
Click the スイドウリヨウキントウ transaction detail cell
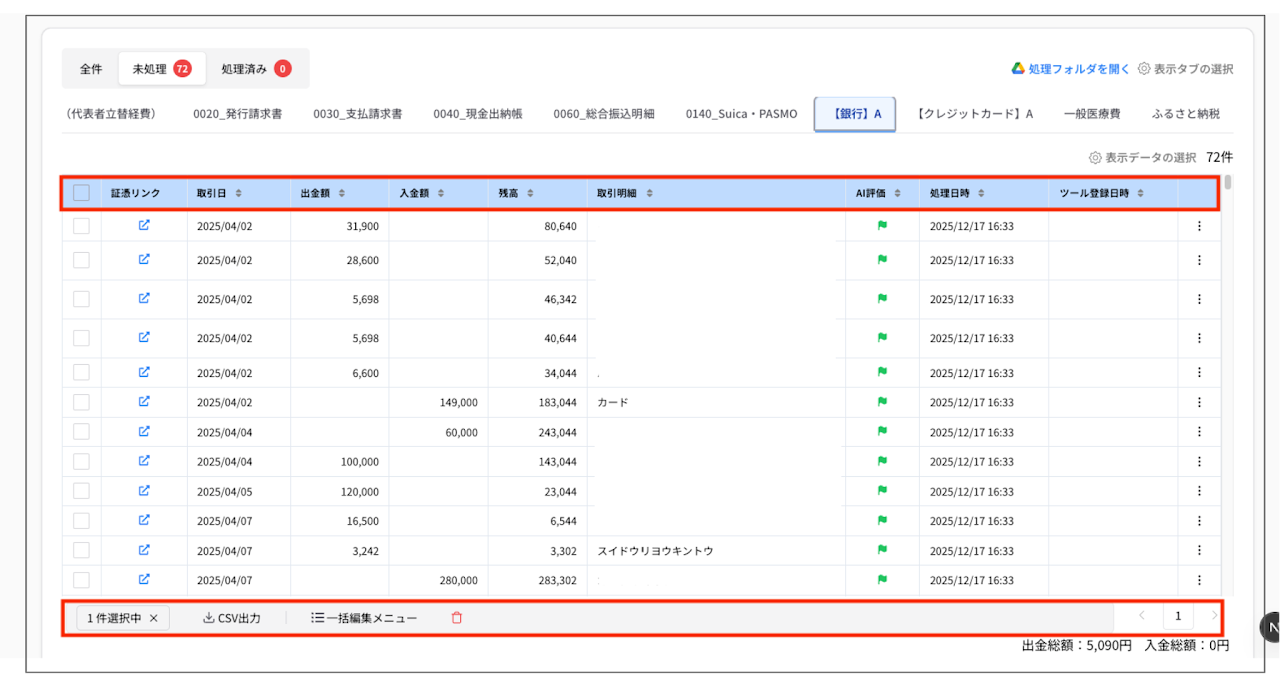(716, 550)
